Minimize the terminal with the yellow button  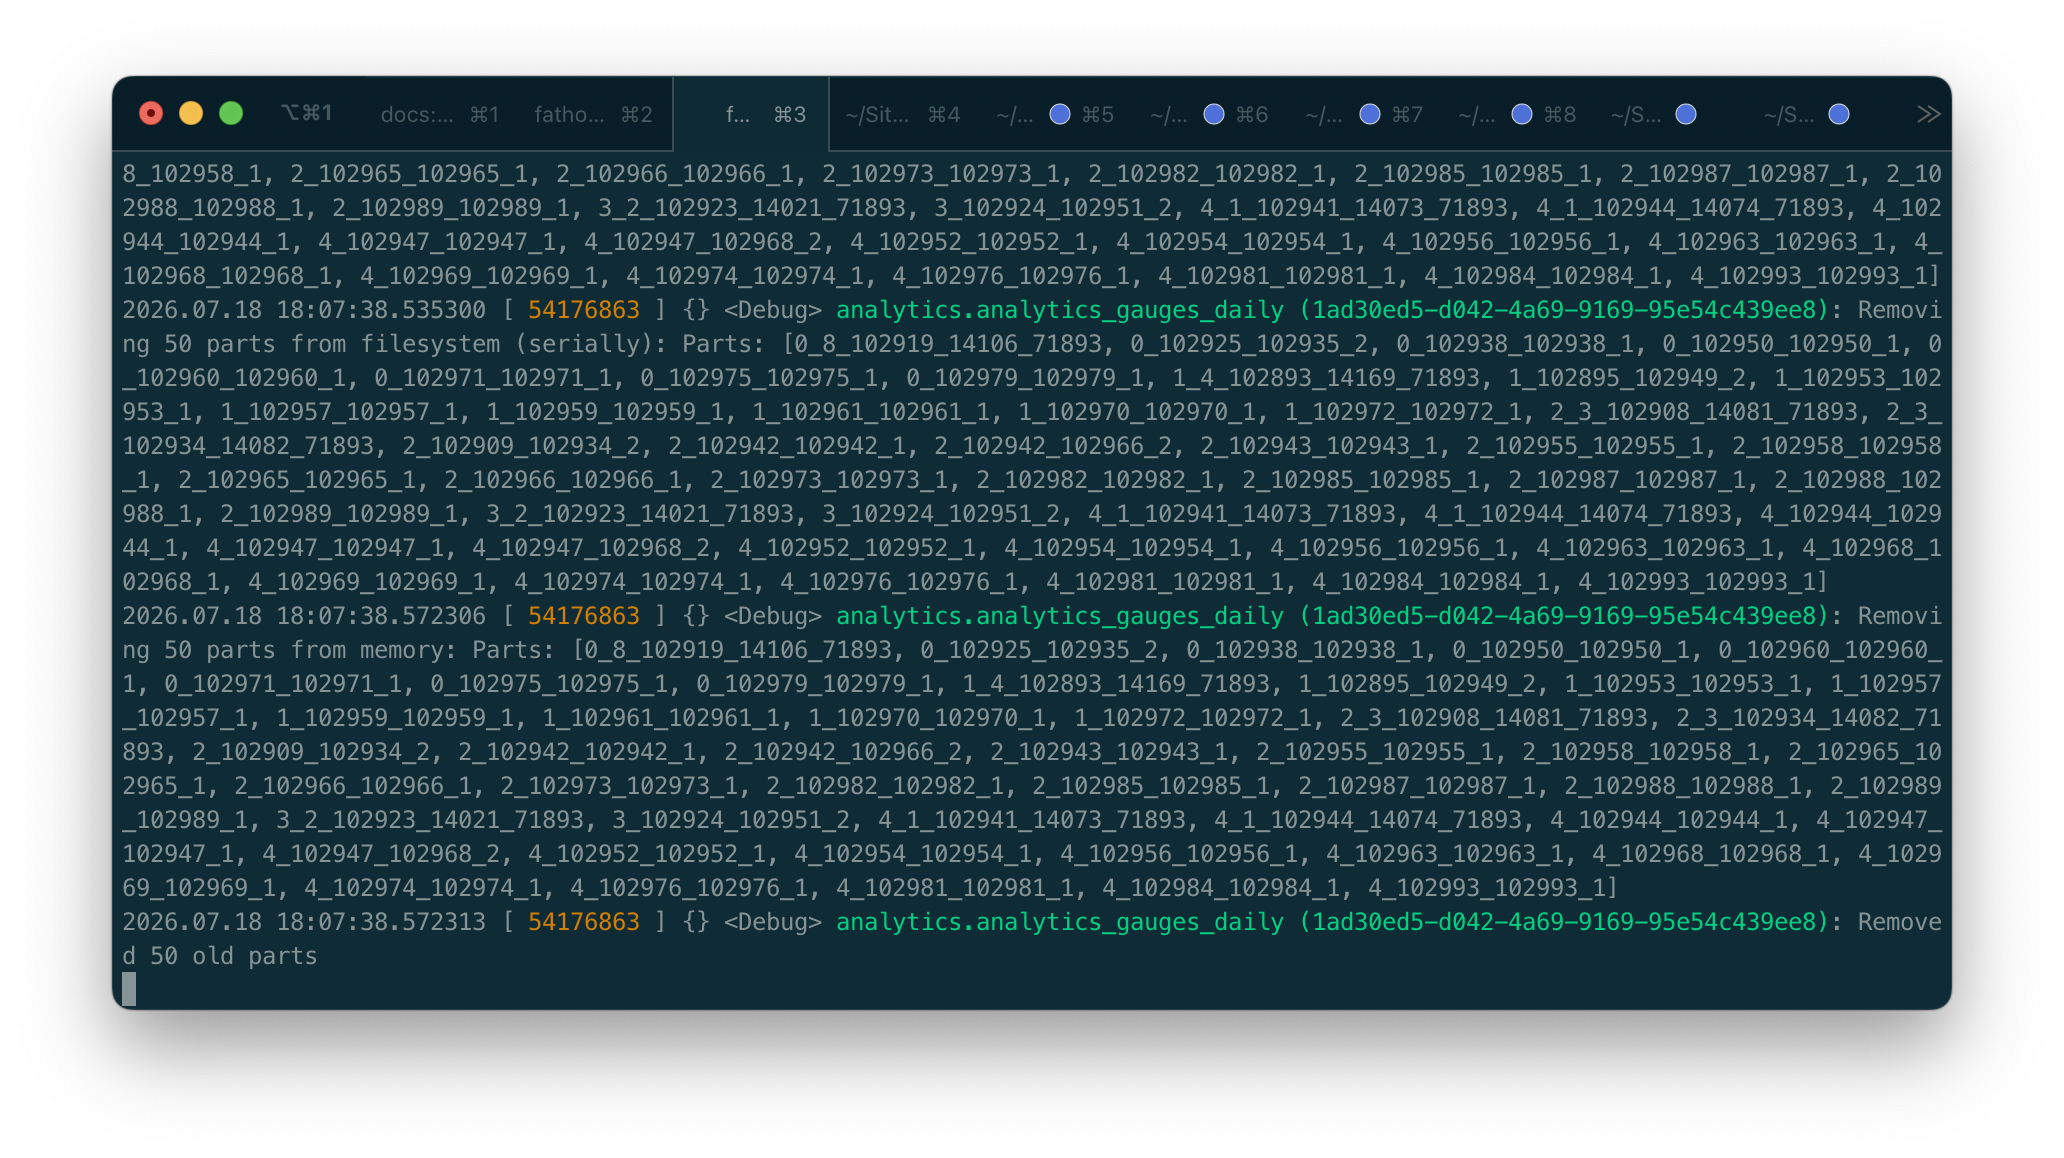[x=191, y=113]
